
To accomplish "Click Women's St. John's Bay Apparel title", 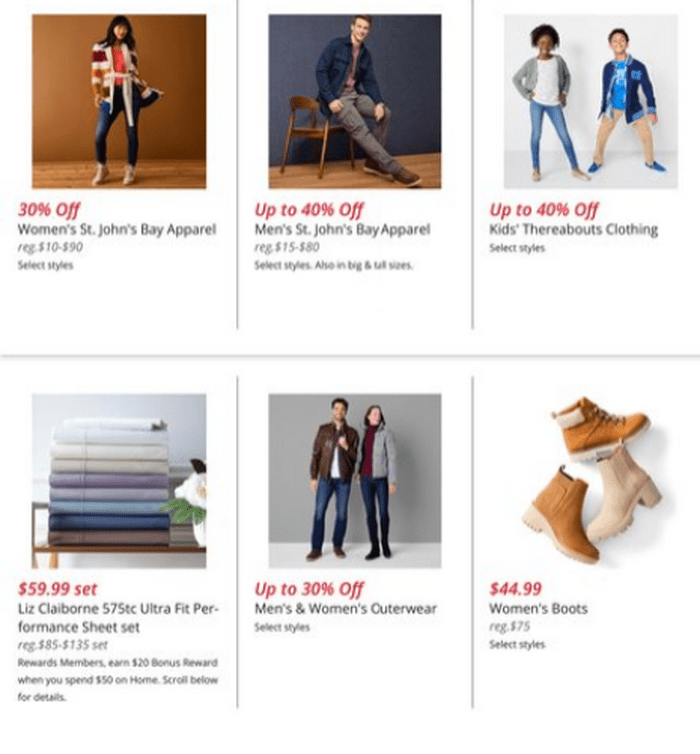I will (117, 229).
